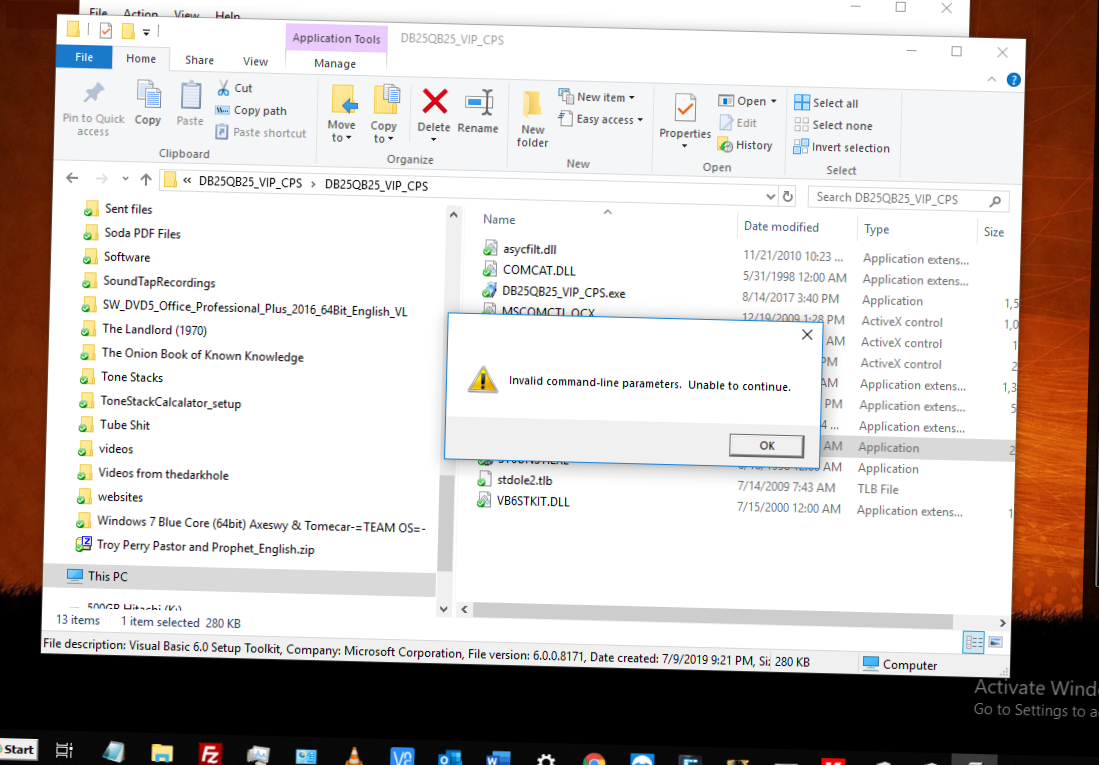Go up one folder level
The image size is (1099, 765).
tap(146, 180)
